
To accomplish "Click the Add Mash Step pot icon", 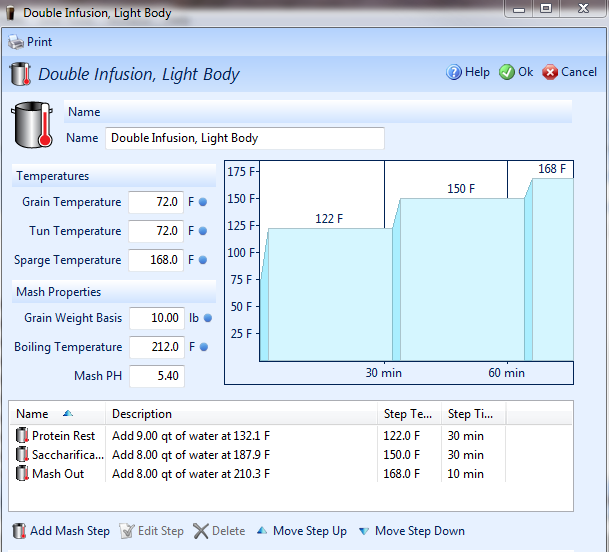I will coord(19,531).
